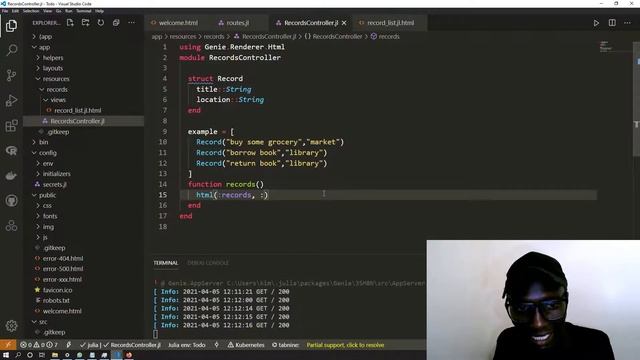
Task: Open the Manage gear in activity bar
Action: 11,325
